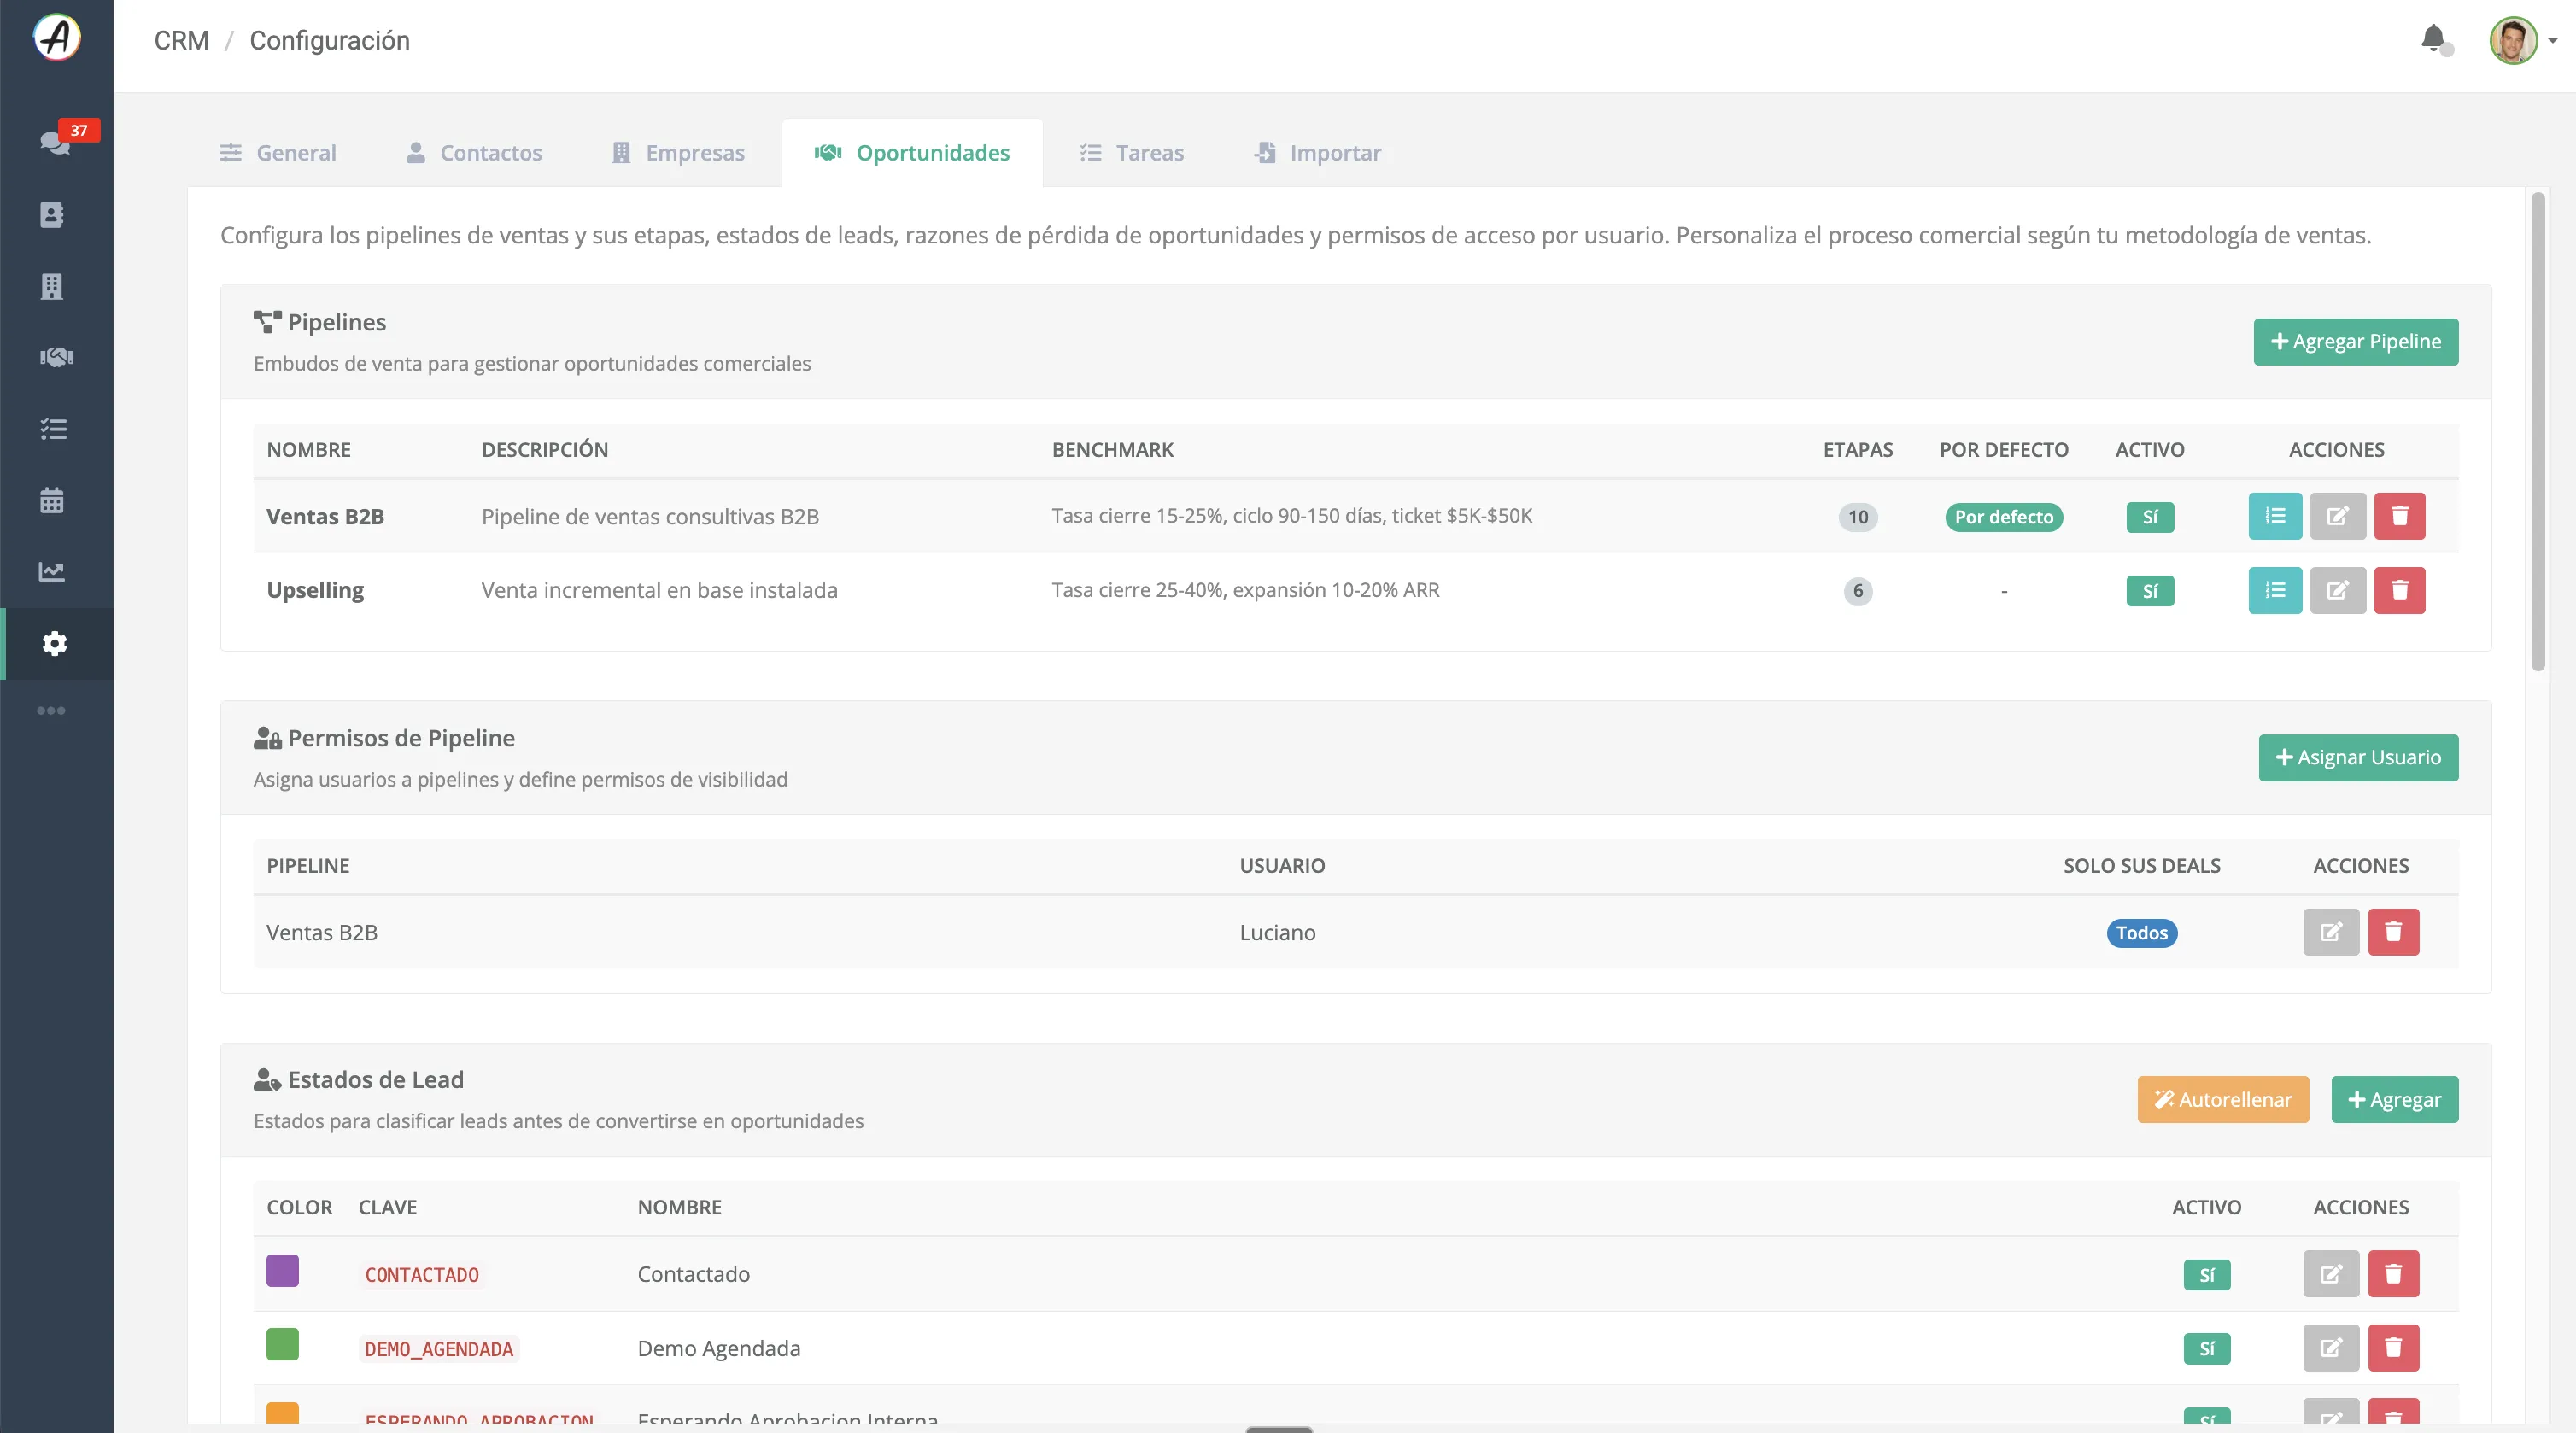Open contacts icon in sidebar
2576x1433 pixels.
click(52, 215)
